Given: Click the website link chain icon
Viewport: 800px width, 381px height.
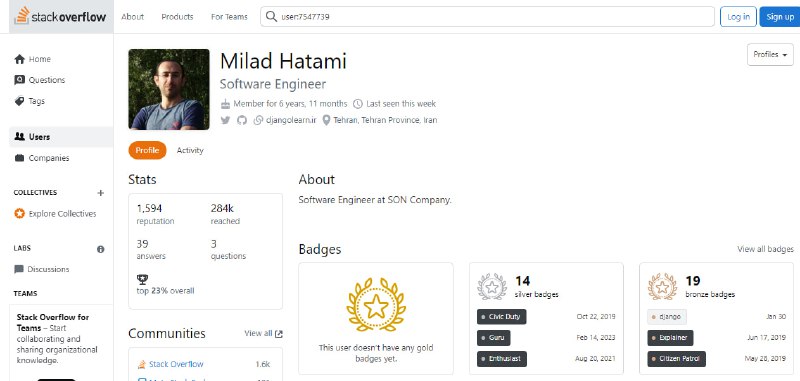Looking at the screenshot, I should (258, 120).
